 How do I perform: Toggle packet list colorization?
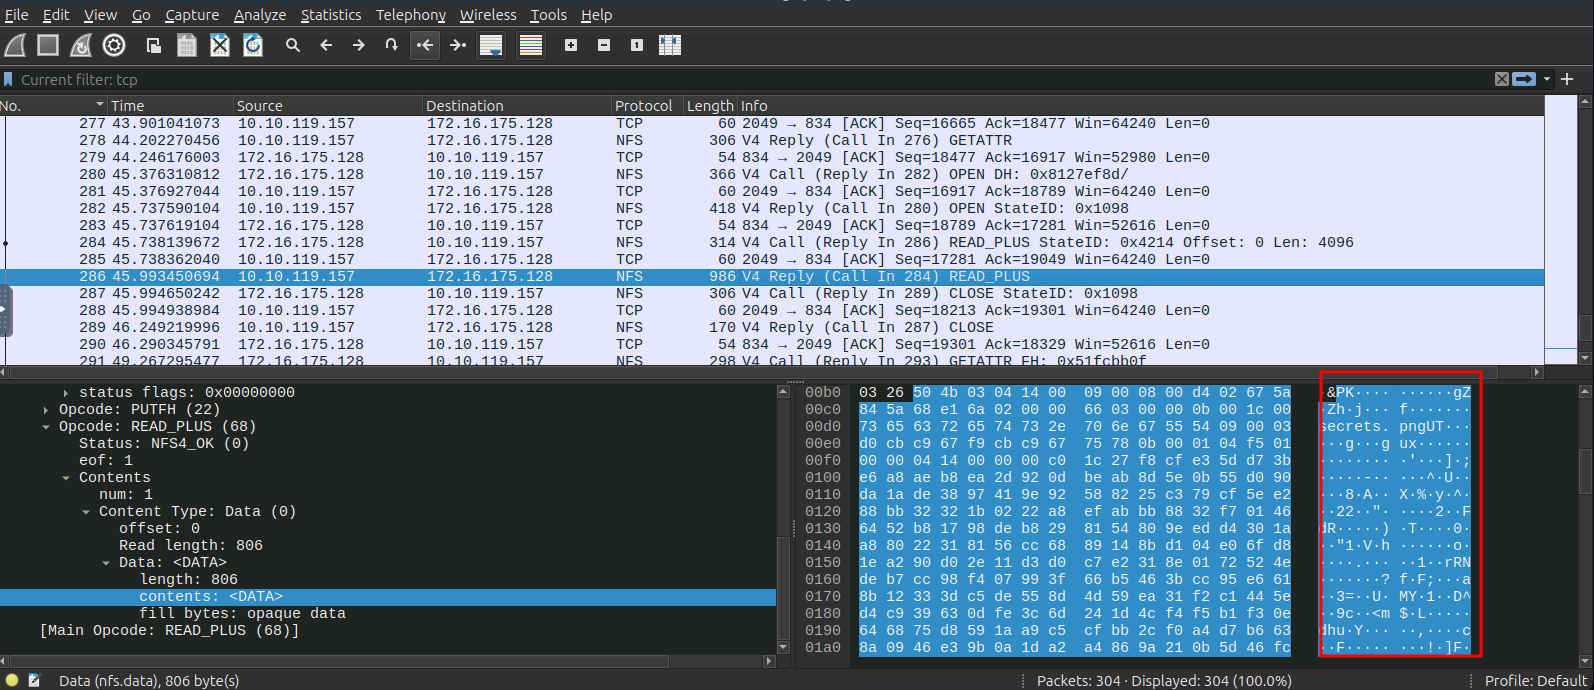coord(531,45)
